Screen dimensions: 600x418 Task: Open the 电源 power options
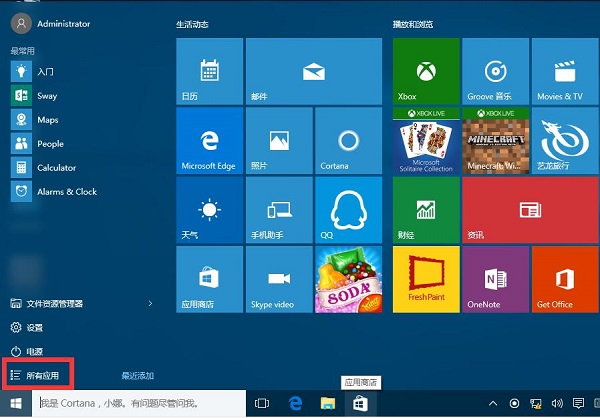(x=27, y=351)
